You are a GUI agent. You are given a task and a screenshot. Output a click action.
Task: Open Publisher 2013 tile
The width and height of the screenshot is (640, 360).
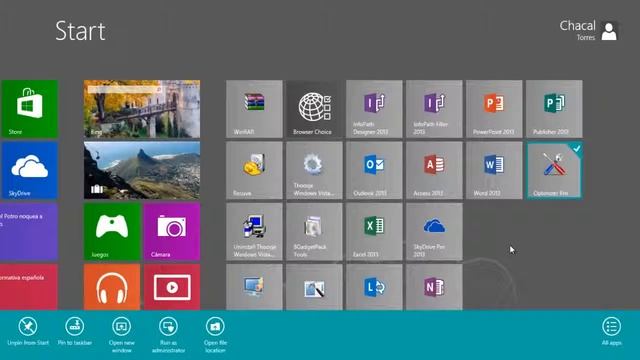(x=554, y=109)
